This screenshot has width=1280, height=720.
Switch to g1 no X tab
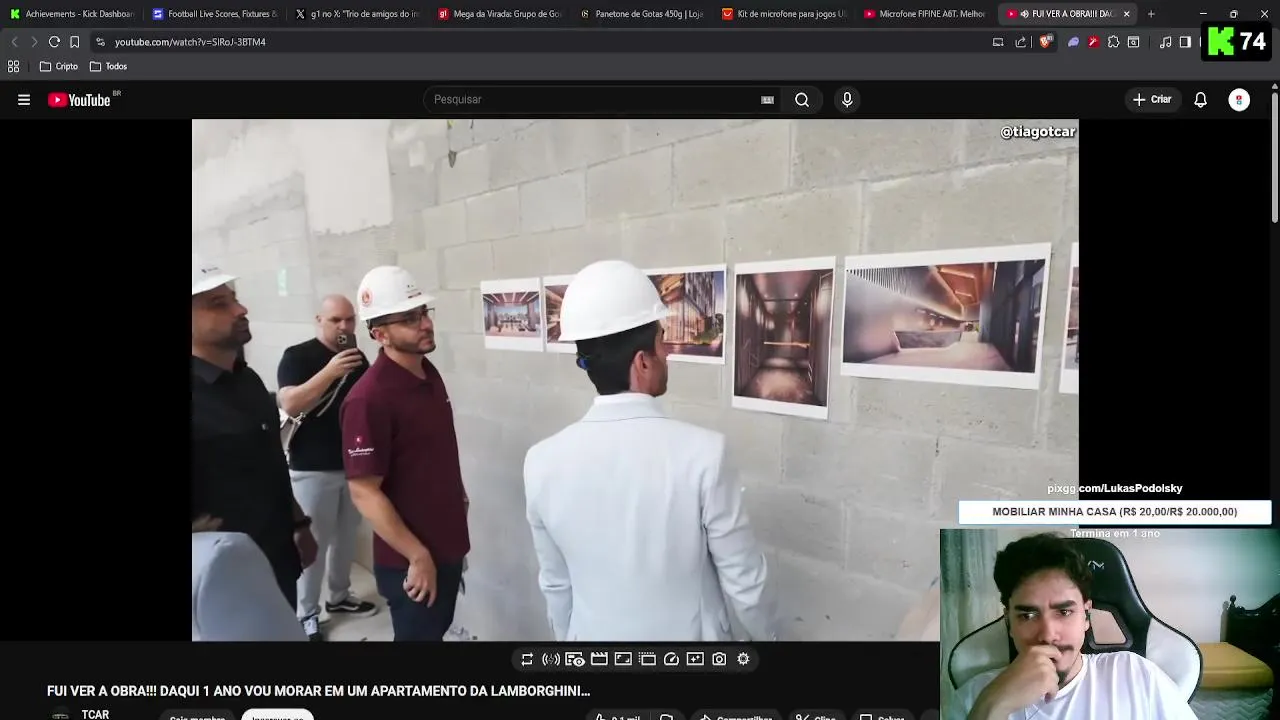tap(358, 14)
